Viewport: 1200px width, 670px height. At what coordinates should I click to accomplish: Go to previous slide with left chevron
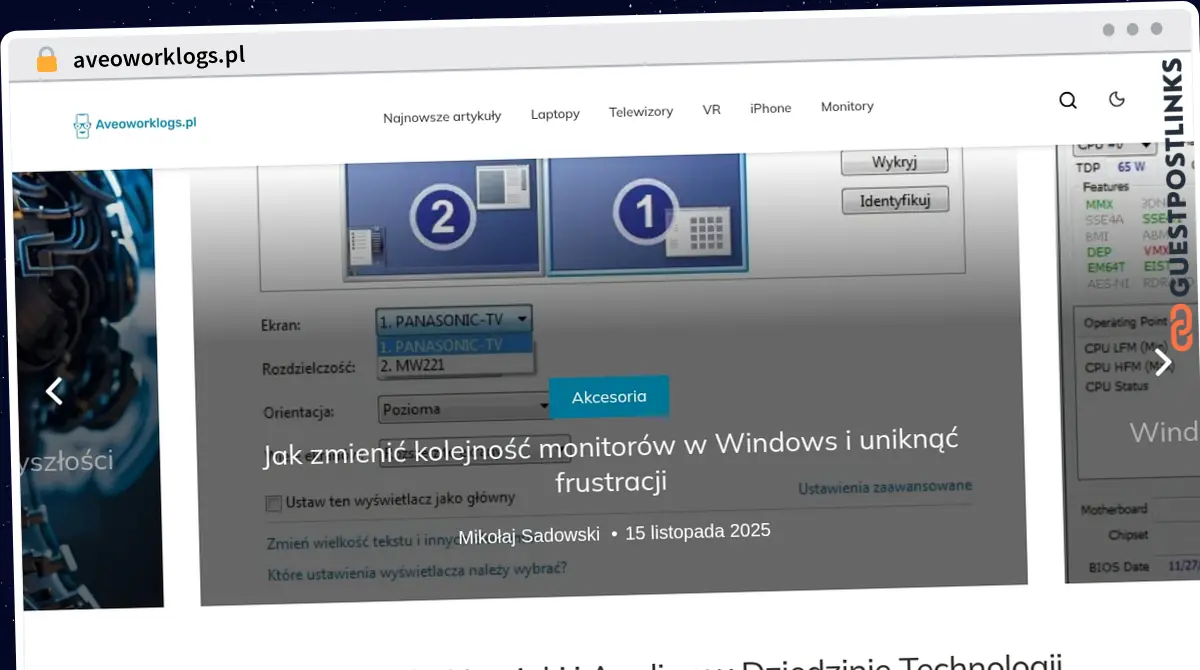(54, 391)
